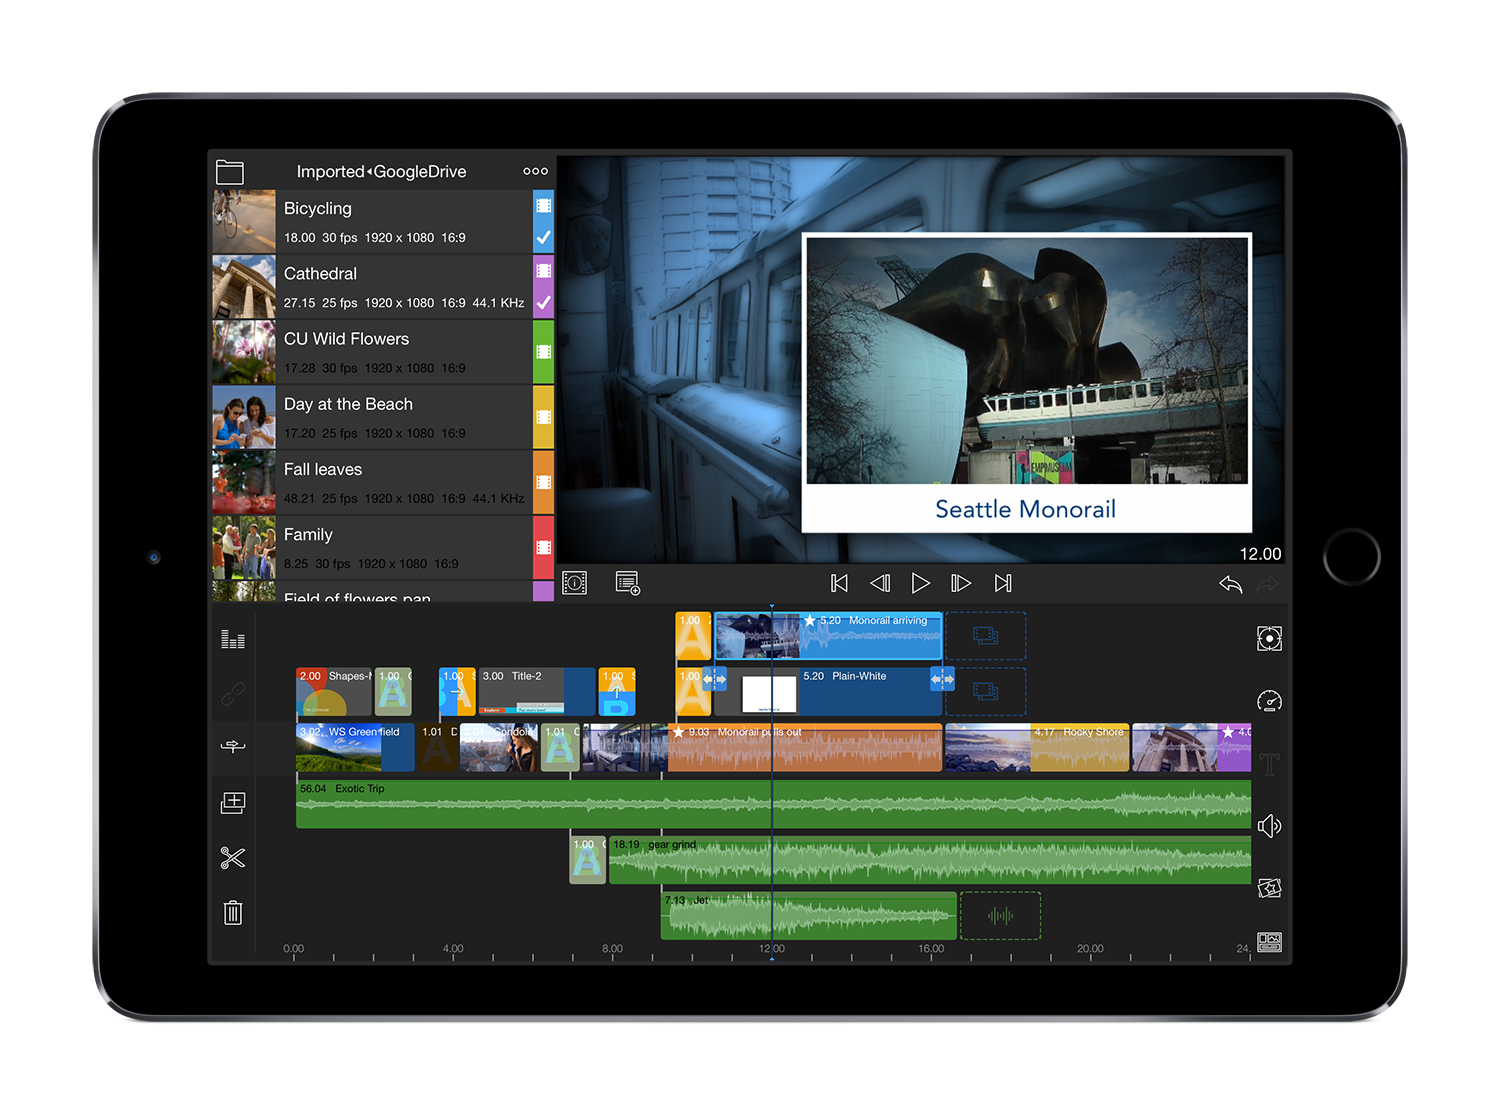1500x1114 pixels.
Task: Click the left trim handle of Plain-White
Action: pos(714,679)
